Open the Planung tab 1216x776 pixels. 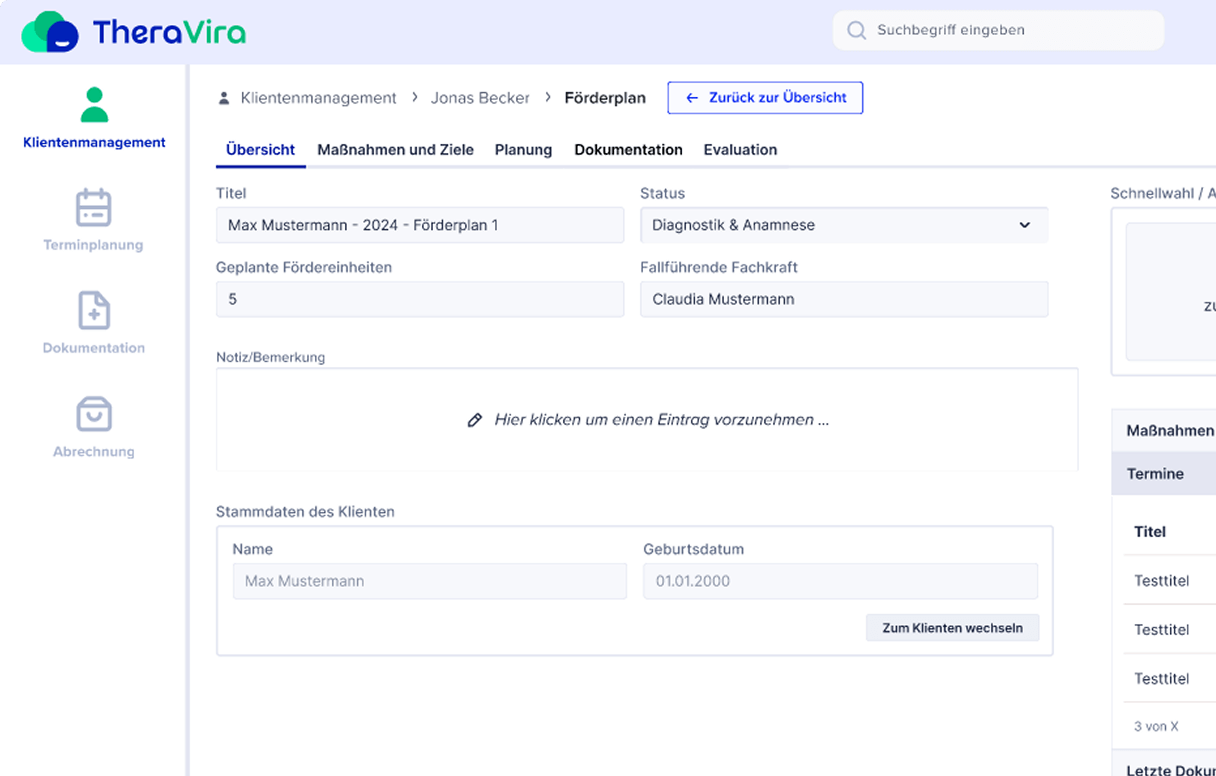(x=523, y=149)
